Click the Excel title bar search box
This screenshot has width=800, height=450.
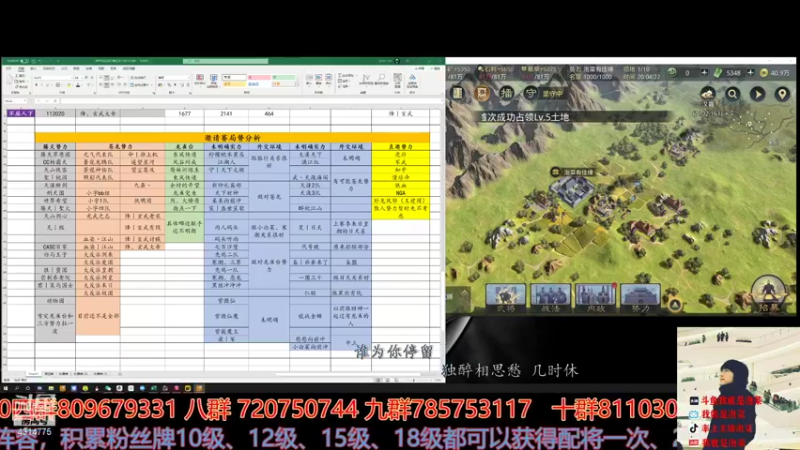(226, 61)
